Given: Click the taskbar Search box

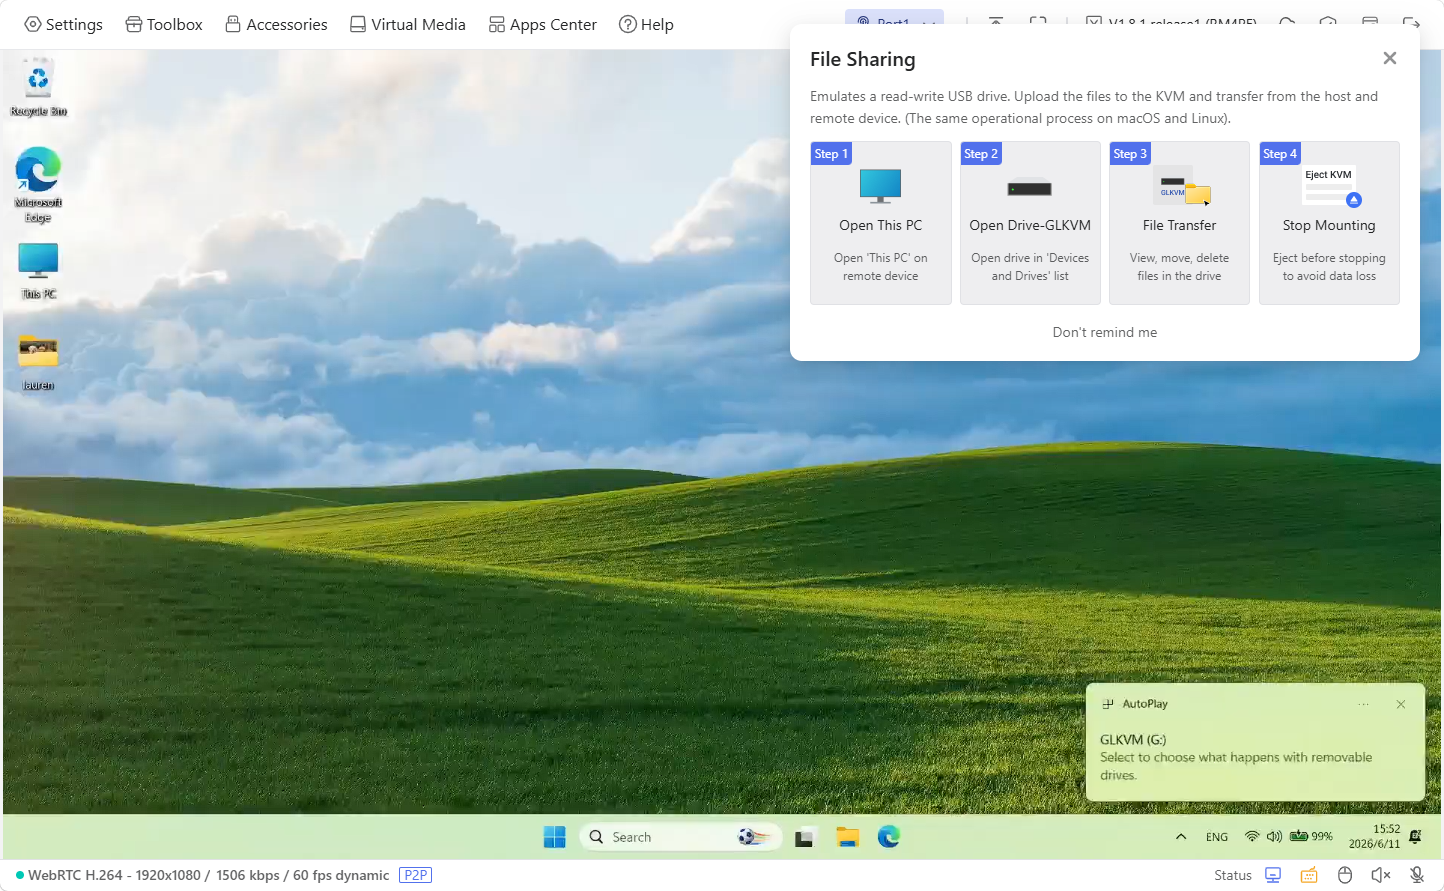Looking at the screenshot, I should click(x=680, y=837).
